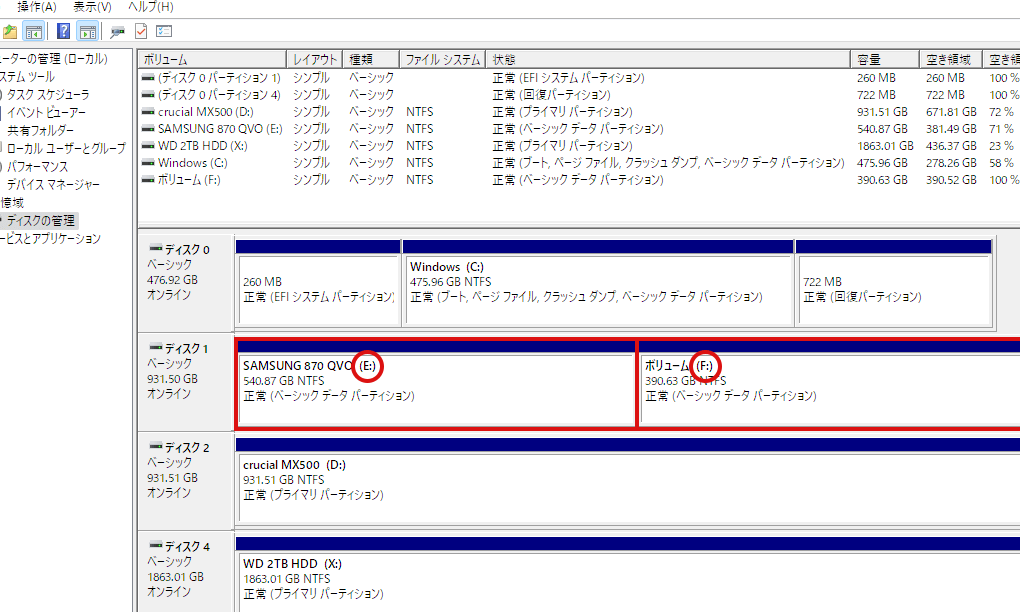The width and height of the screenshot is (1020, 612).
Task: Sort by ファイル システム column header
Action: [443, 60]
